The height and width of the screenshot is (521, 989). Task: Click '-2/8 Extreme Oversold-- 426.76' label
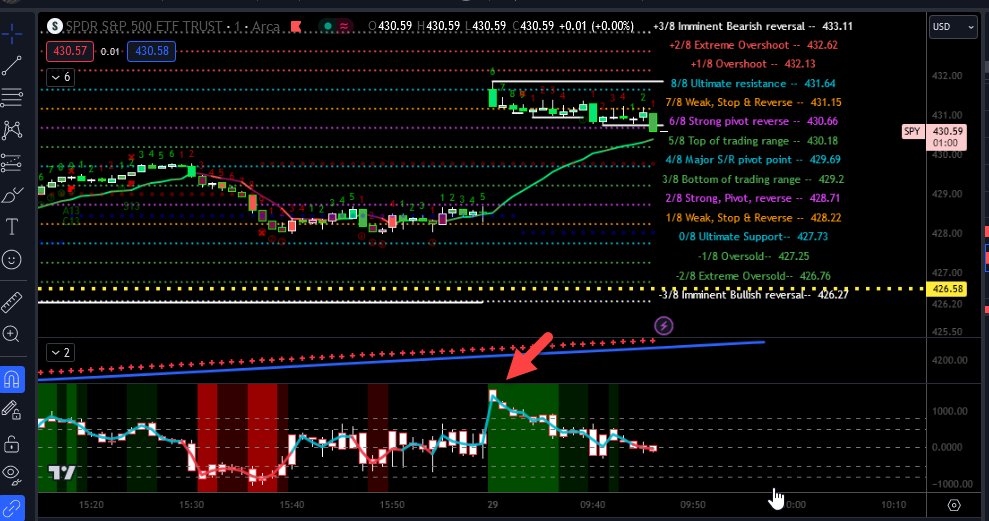[753, 276]
